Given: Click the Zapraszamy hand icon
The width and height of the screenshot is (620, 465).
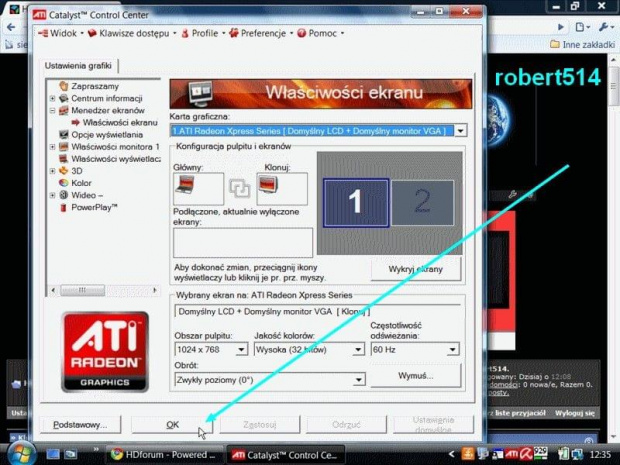Looking at the screenshot, I should (64, 86).
